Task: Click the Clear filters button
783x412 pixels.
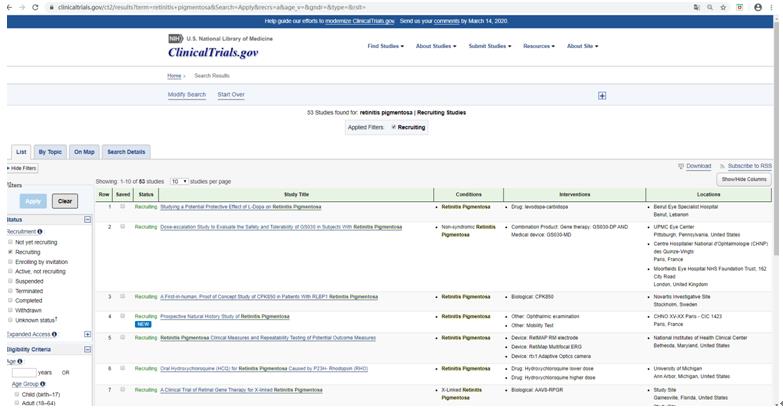Action: 65,201
